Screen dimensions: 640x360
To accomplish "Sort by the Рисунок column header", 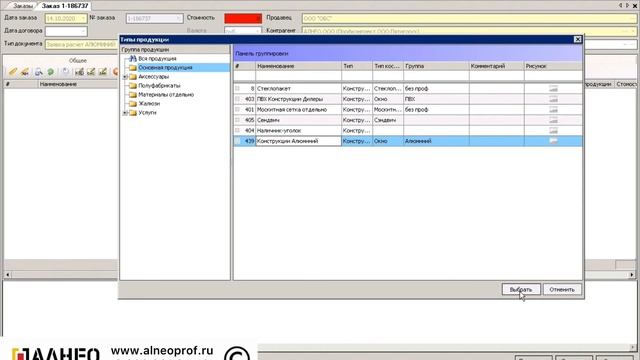I will (x=553, y=66).
